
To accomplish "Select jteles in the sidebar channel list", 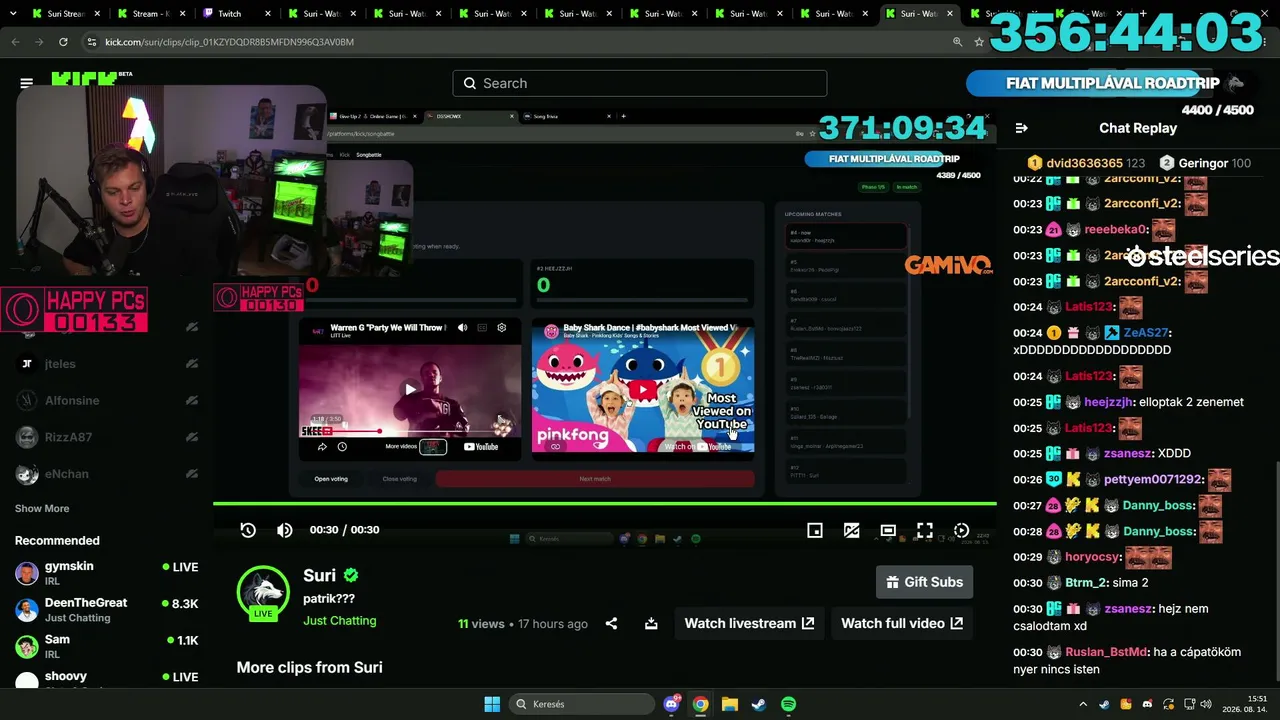I will [x=106, y=364].
